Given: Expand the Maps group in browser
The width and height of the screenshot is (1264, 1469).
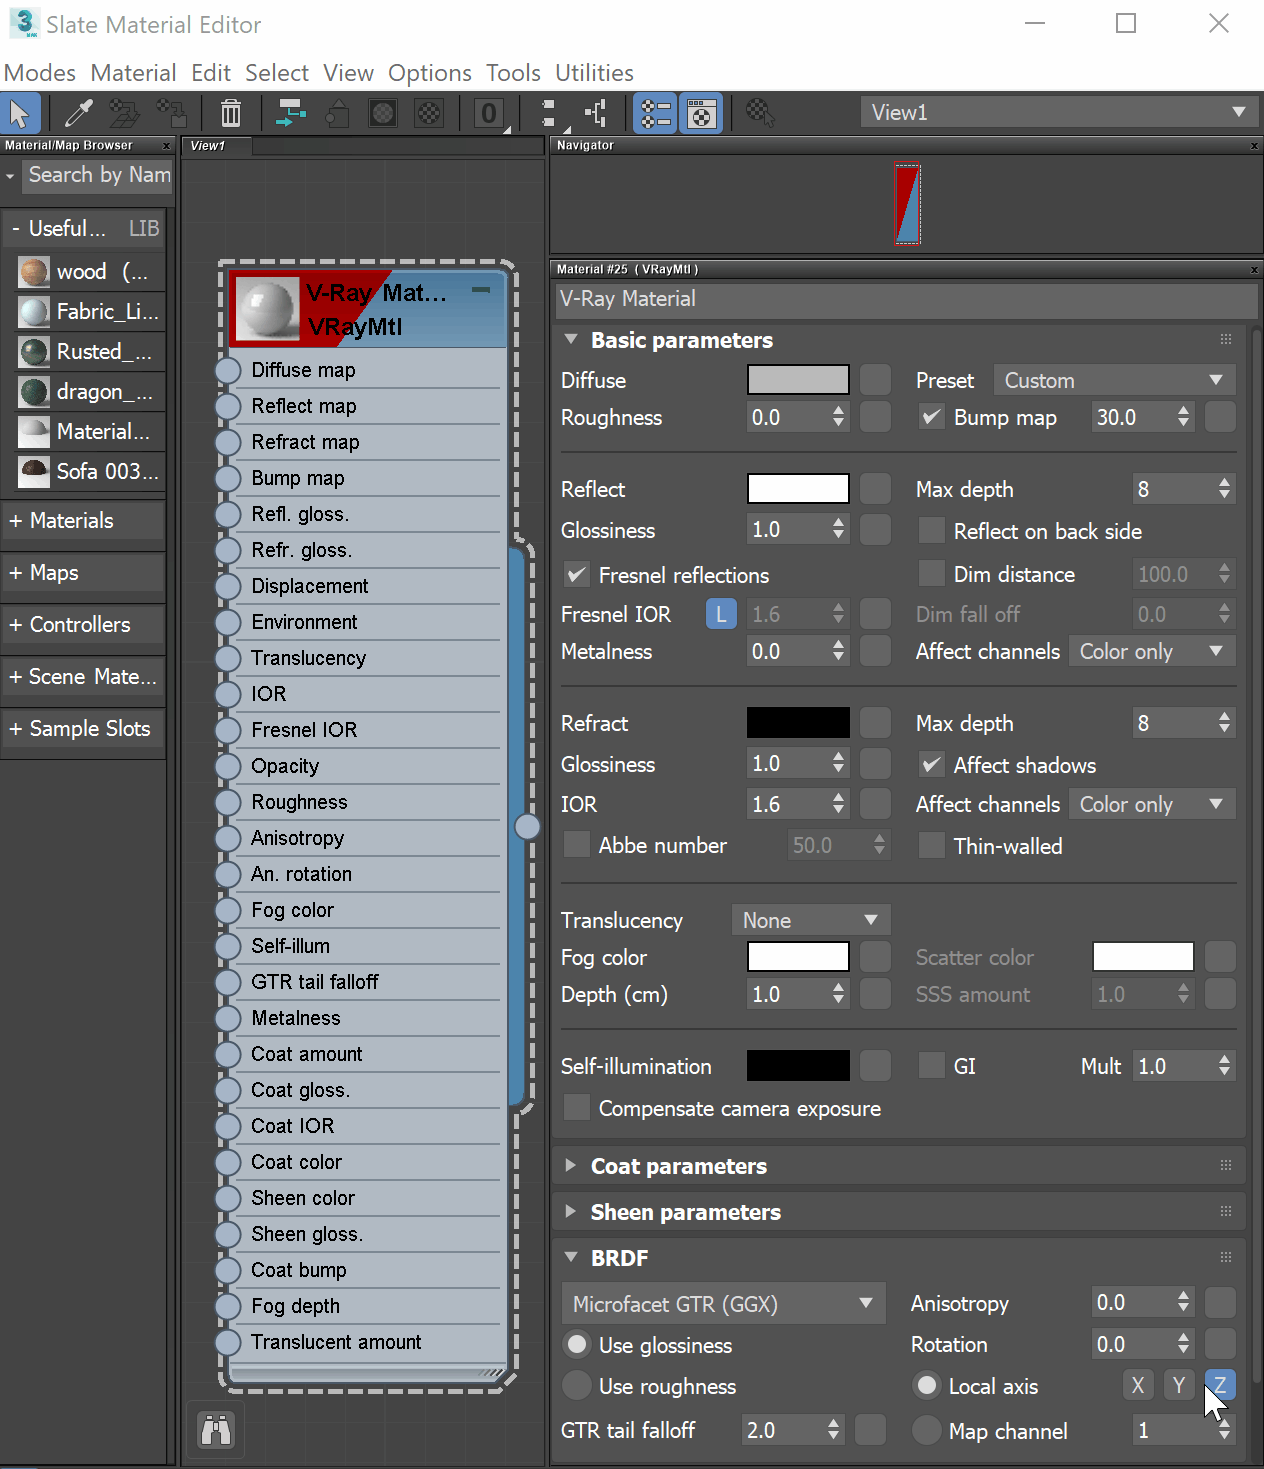Looking at the screenshot, I should (x=54, y=573).
